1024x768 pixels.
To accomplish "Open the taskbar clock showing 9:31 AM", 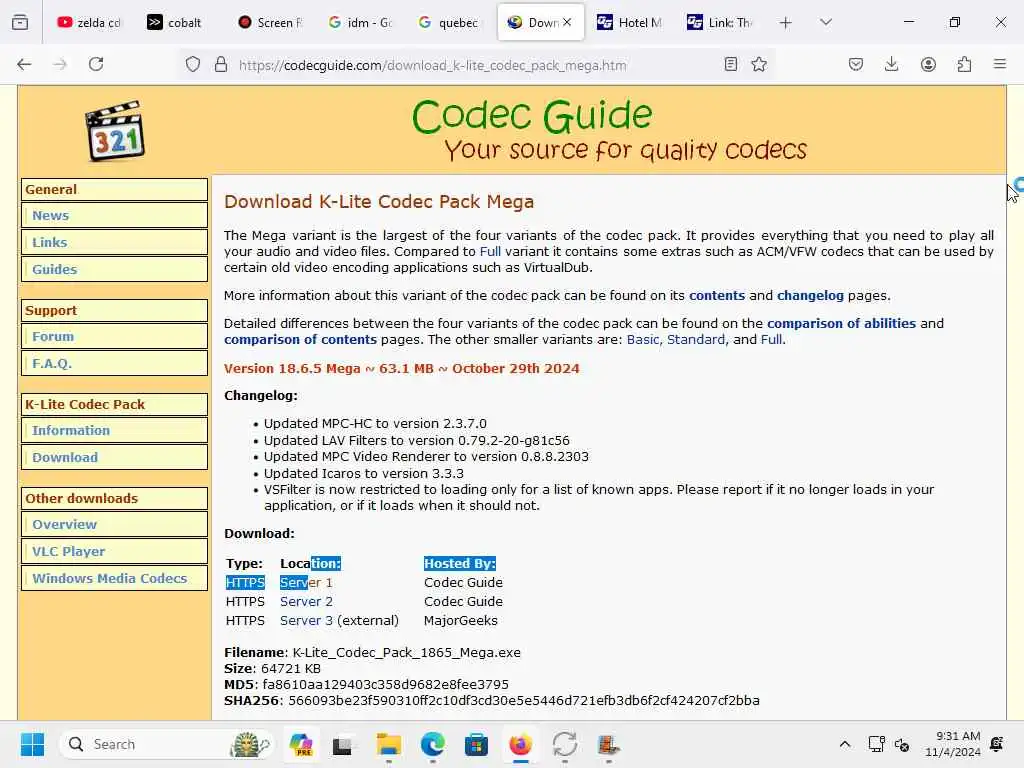I will click(x=953, y=744).
